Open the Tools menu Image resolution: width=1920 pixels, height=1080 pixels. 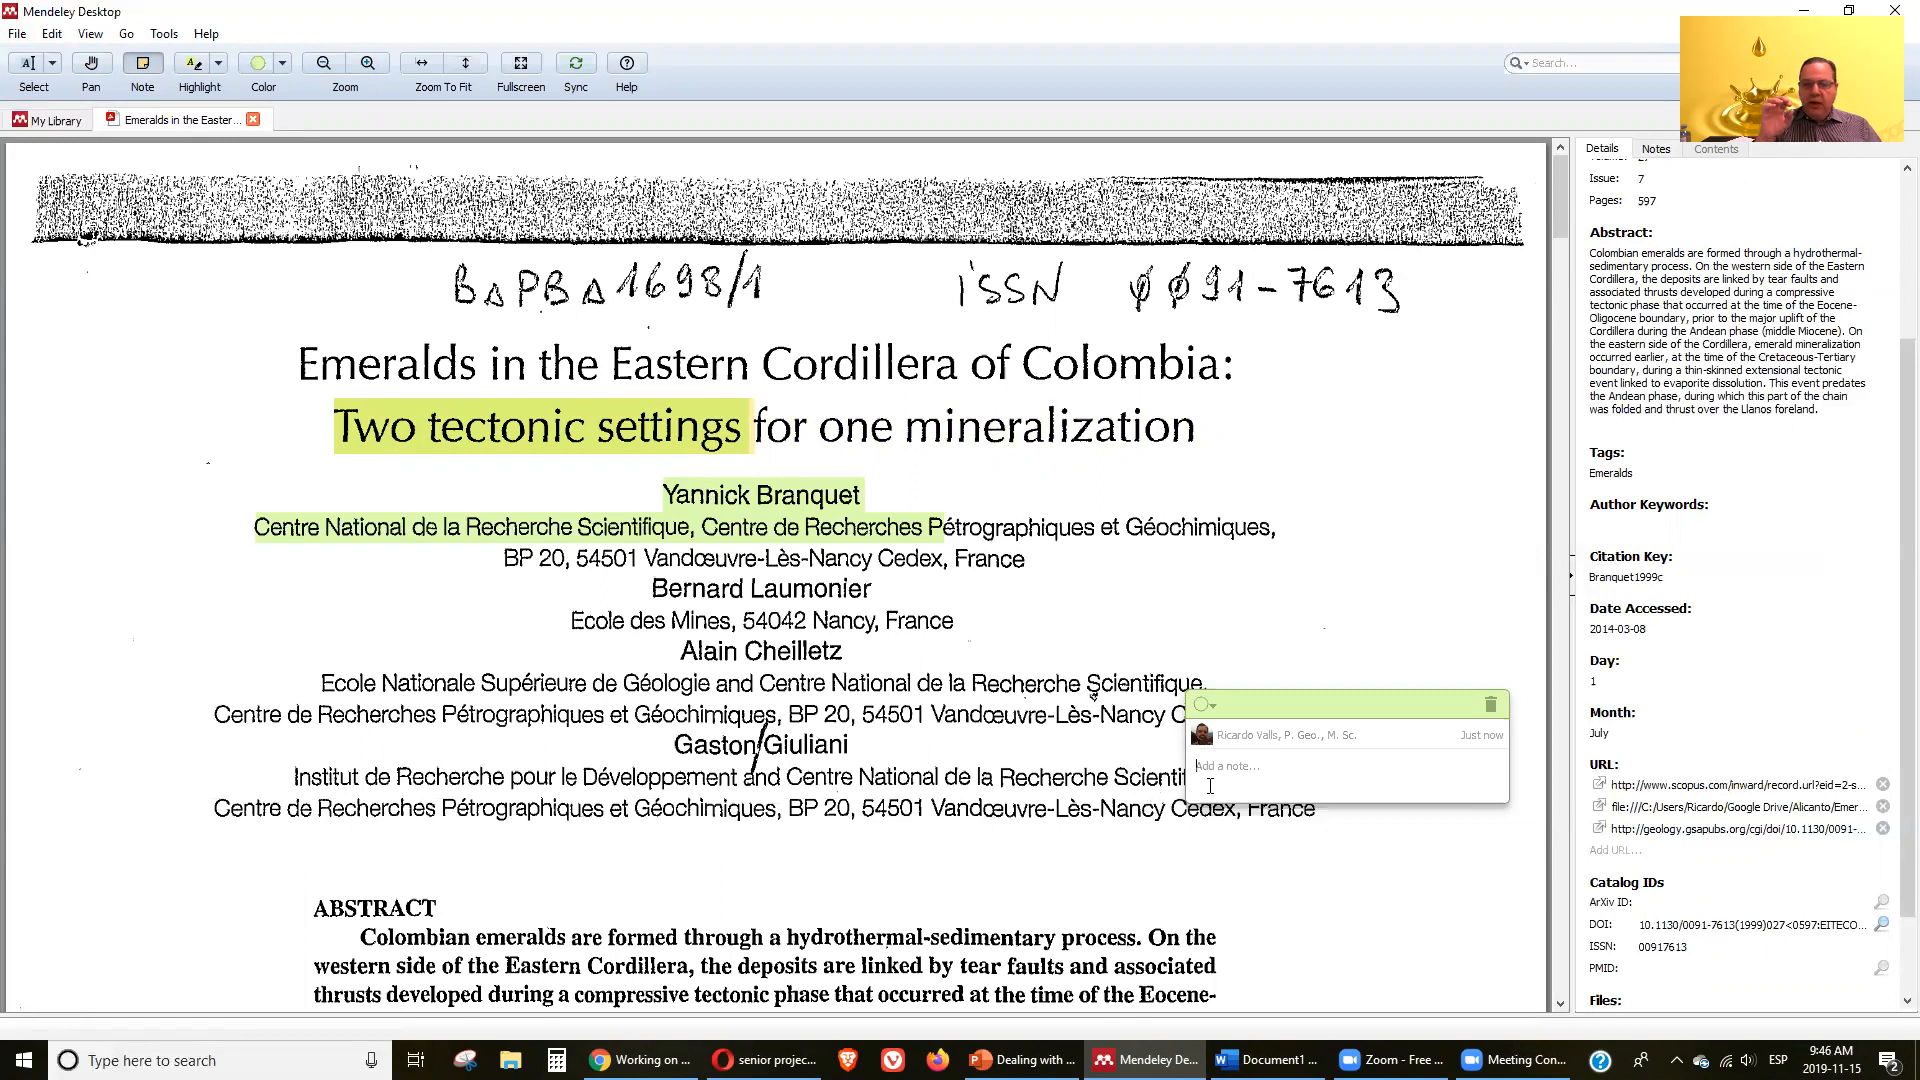click(x=164, y=34)
